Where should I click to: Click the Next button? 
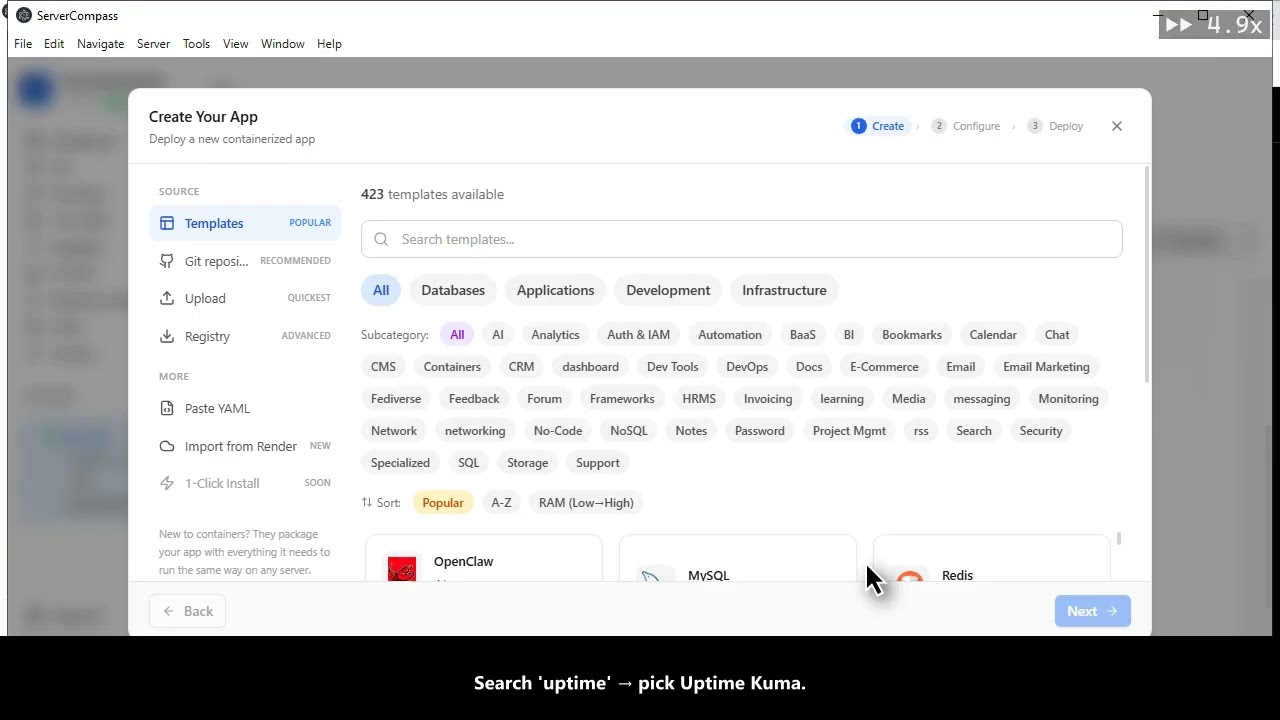click(x=1092, y=611)
